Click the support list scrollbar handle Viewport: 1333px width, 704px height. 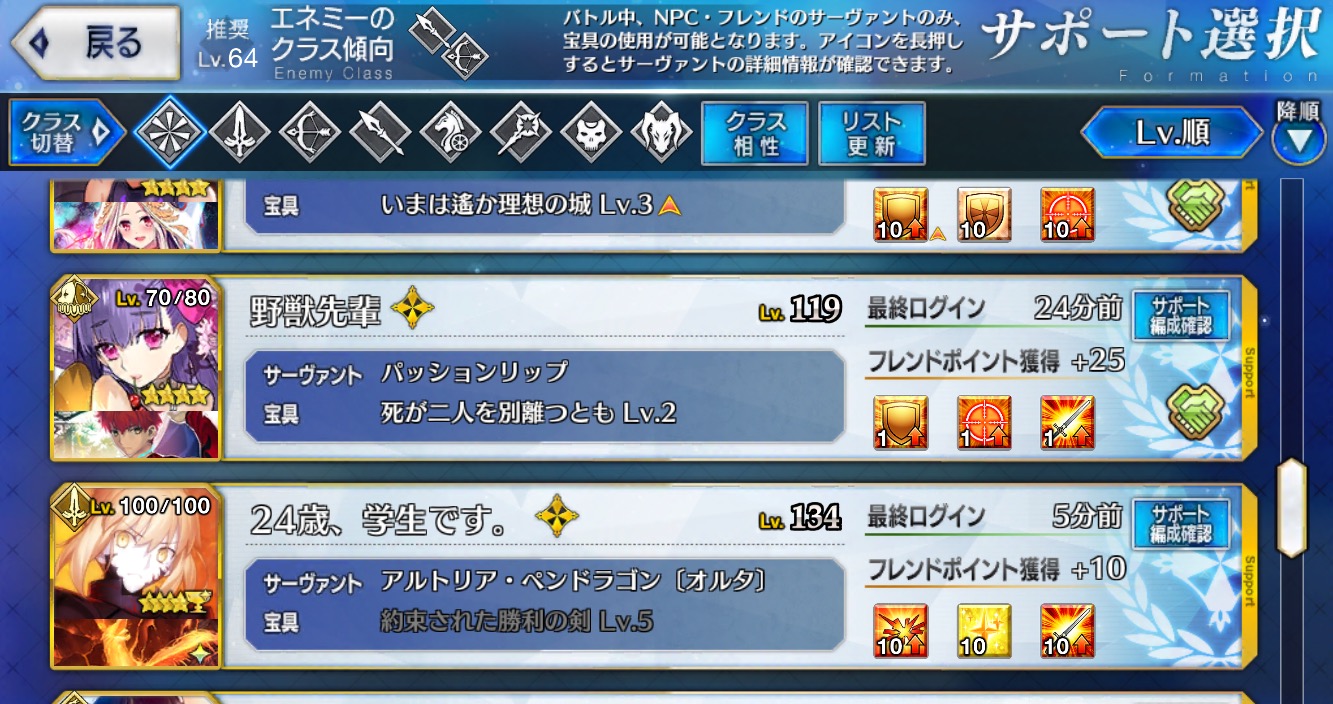(1292, 507)
